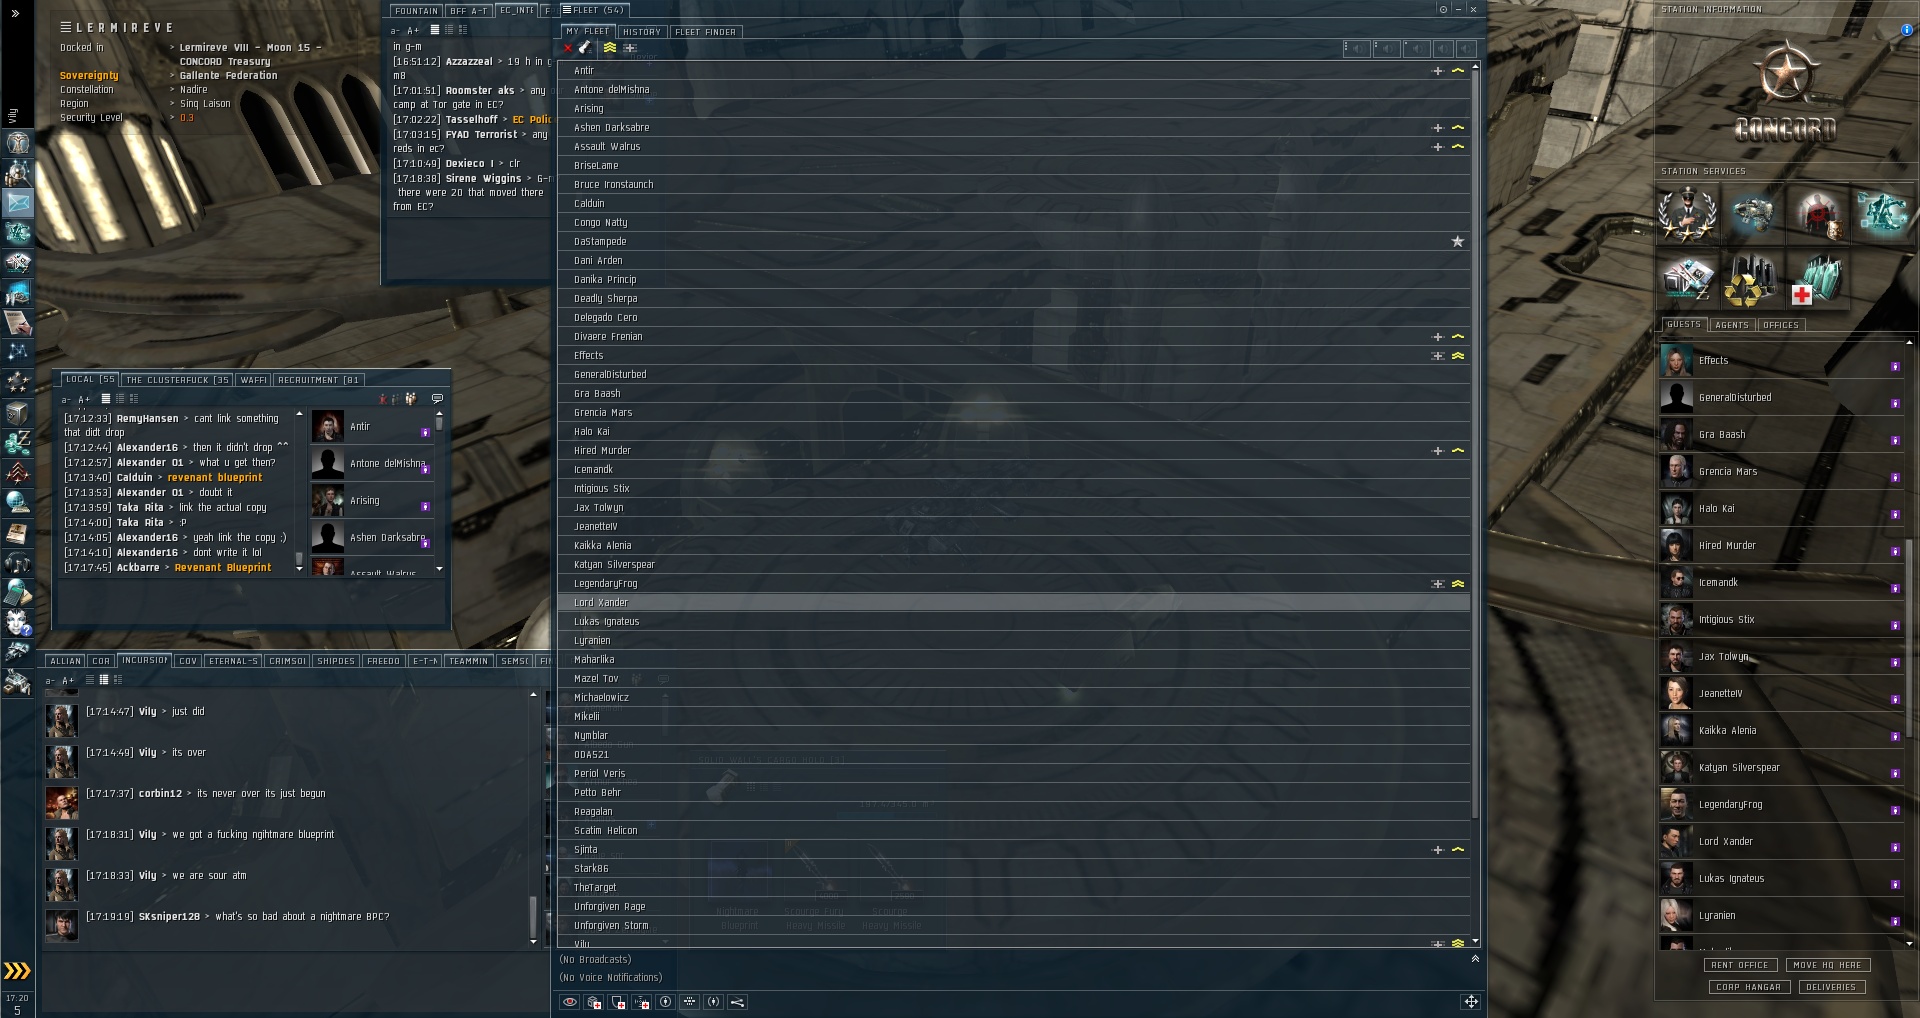
Task: Set EC_INTE intel channel to small-portrait mode
Action: click(x=449, y=30)
